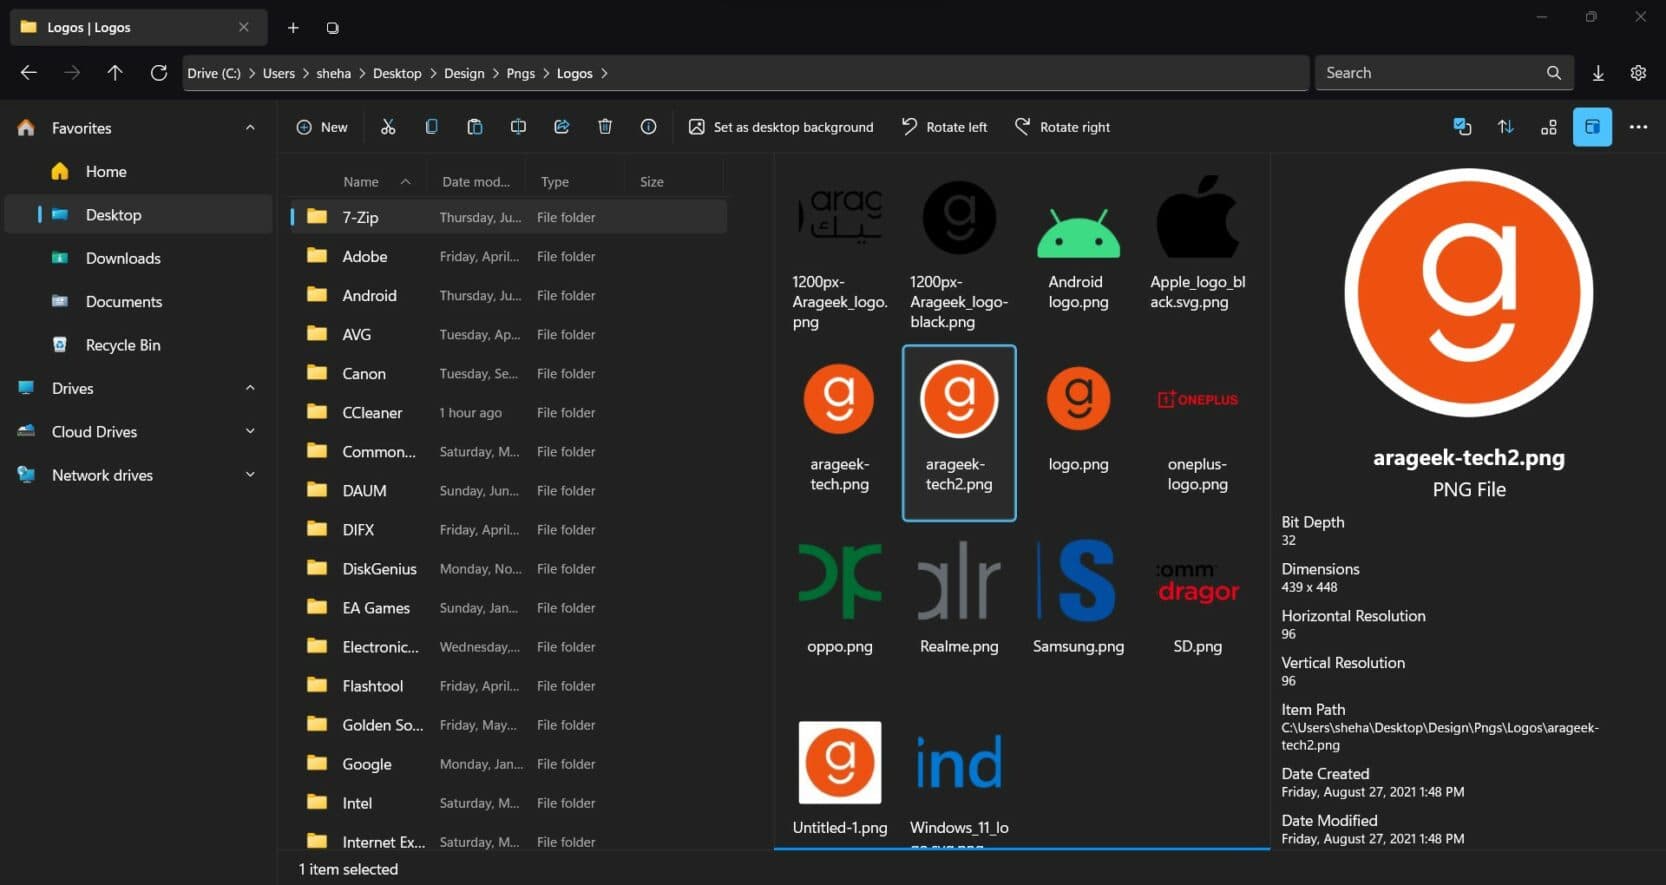Collapse the Drives section

(x=250, y=388)
